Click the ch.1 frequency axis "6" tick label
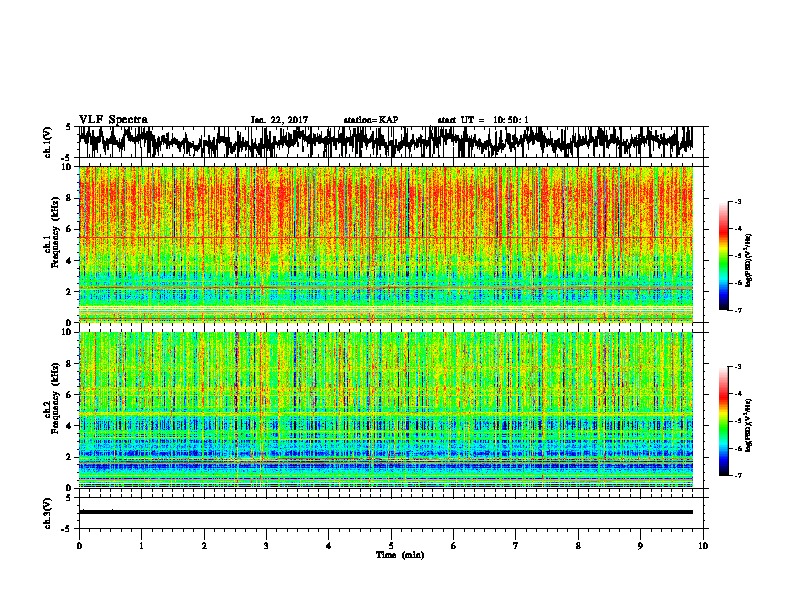Viewport: 792px width, 612px height. pos(69,229)
